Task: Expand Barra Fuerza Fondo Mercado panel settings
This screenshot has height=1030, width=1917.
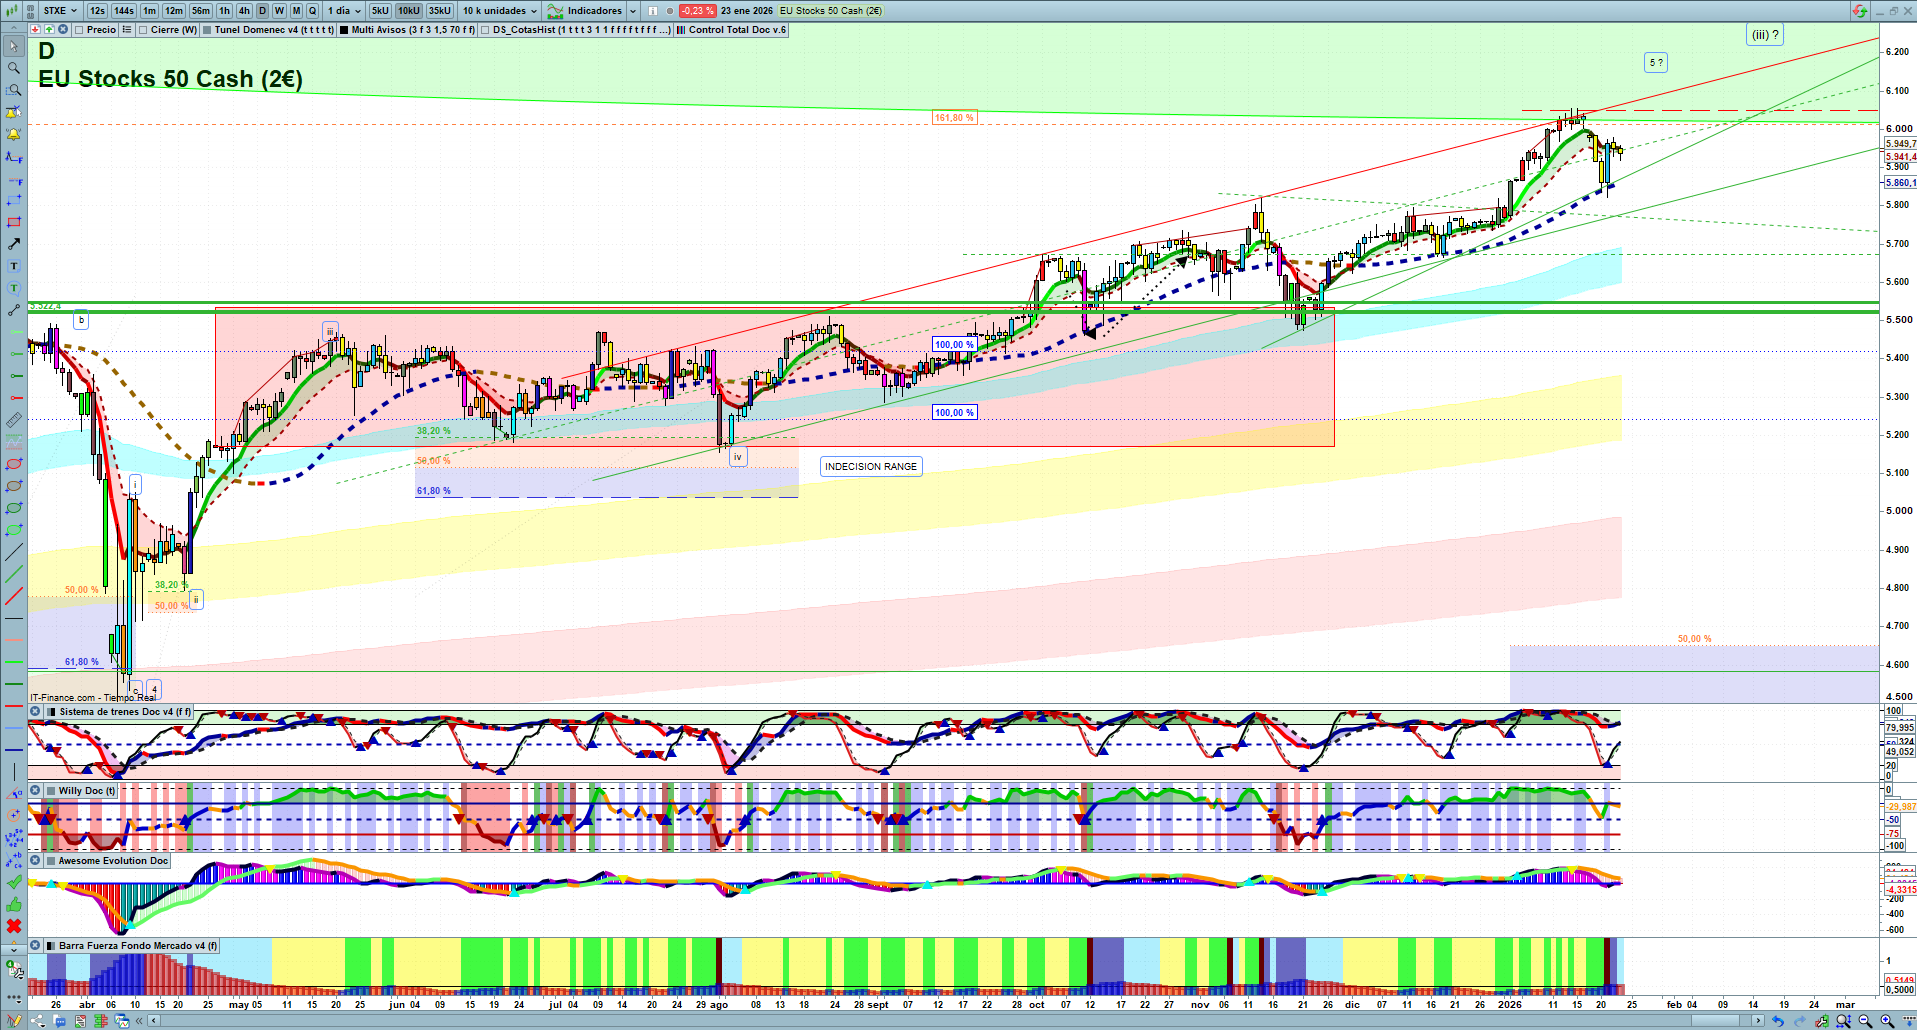Action: tap(35, 946)
